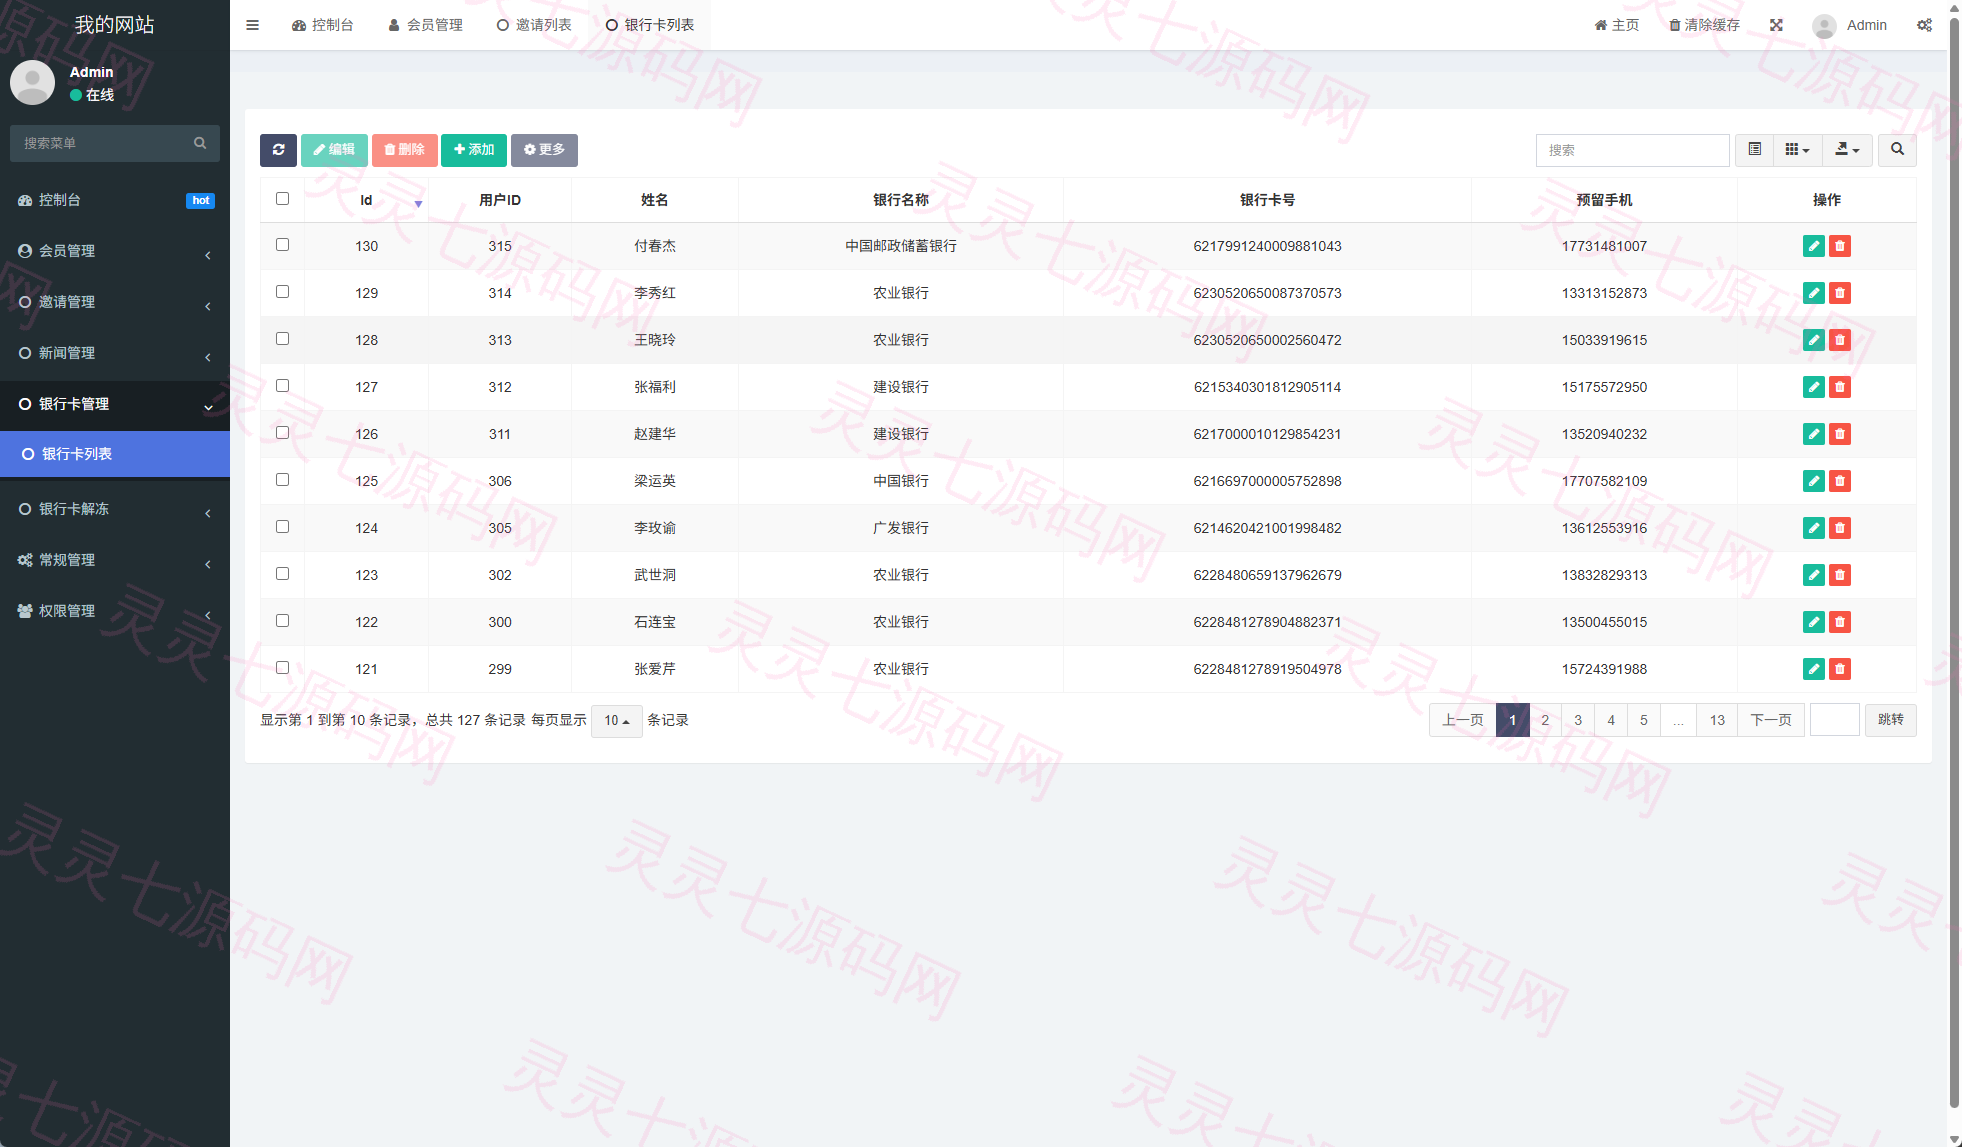Switch to the 邀请列表 tab

click(x=534, y=25)
